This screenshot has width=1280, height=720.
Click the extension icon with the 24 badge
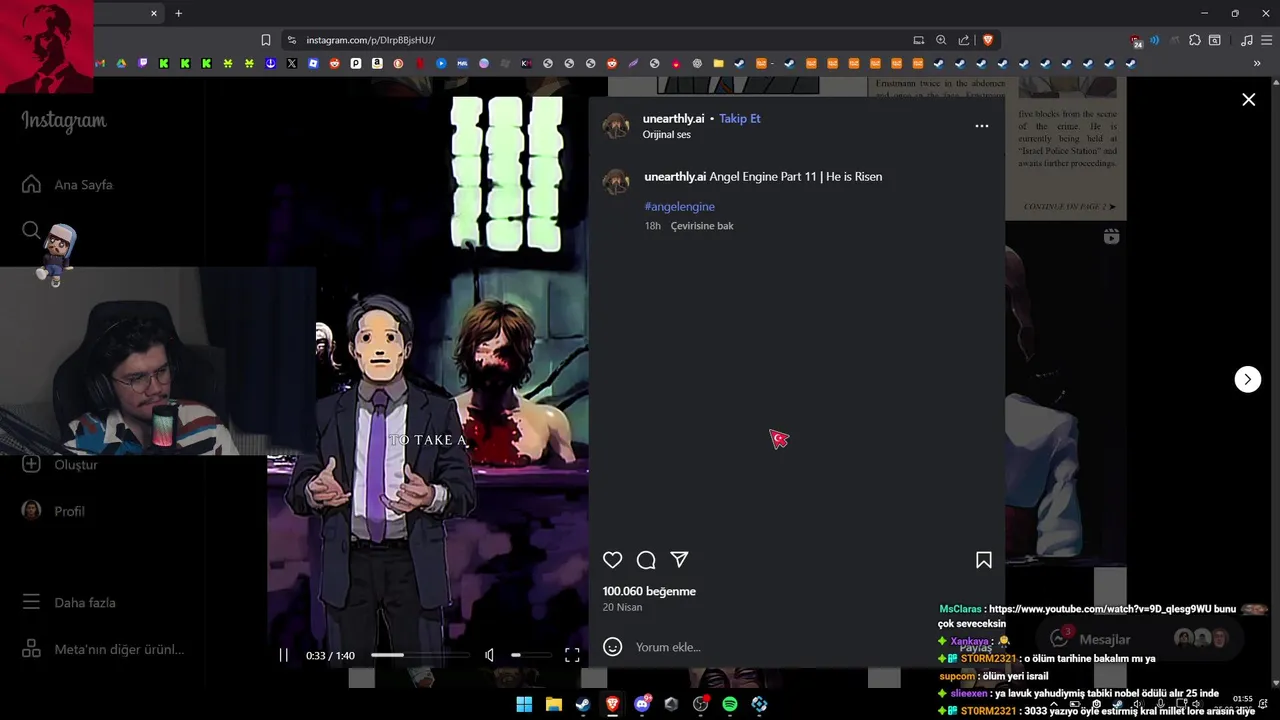coord(1136,41)
